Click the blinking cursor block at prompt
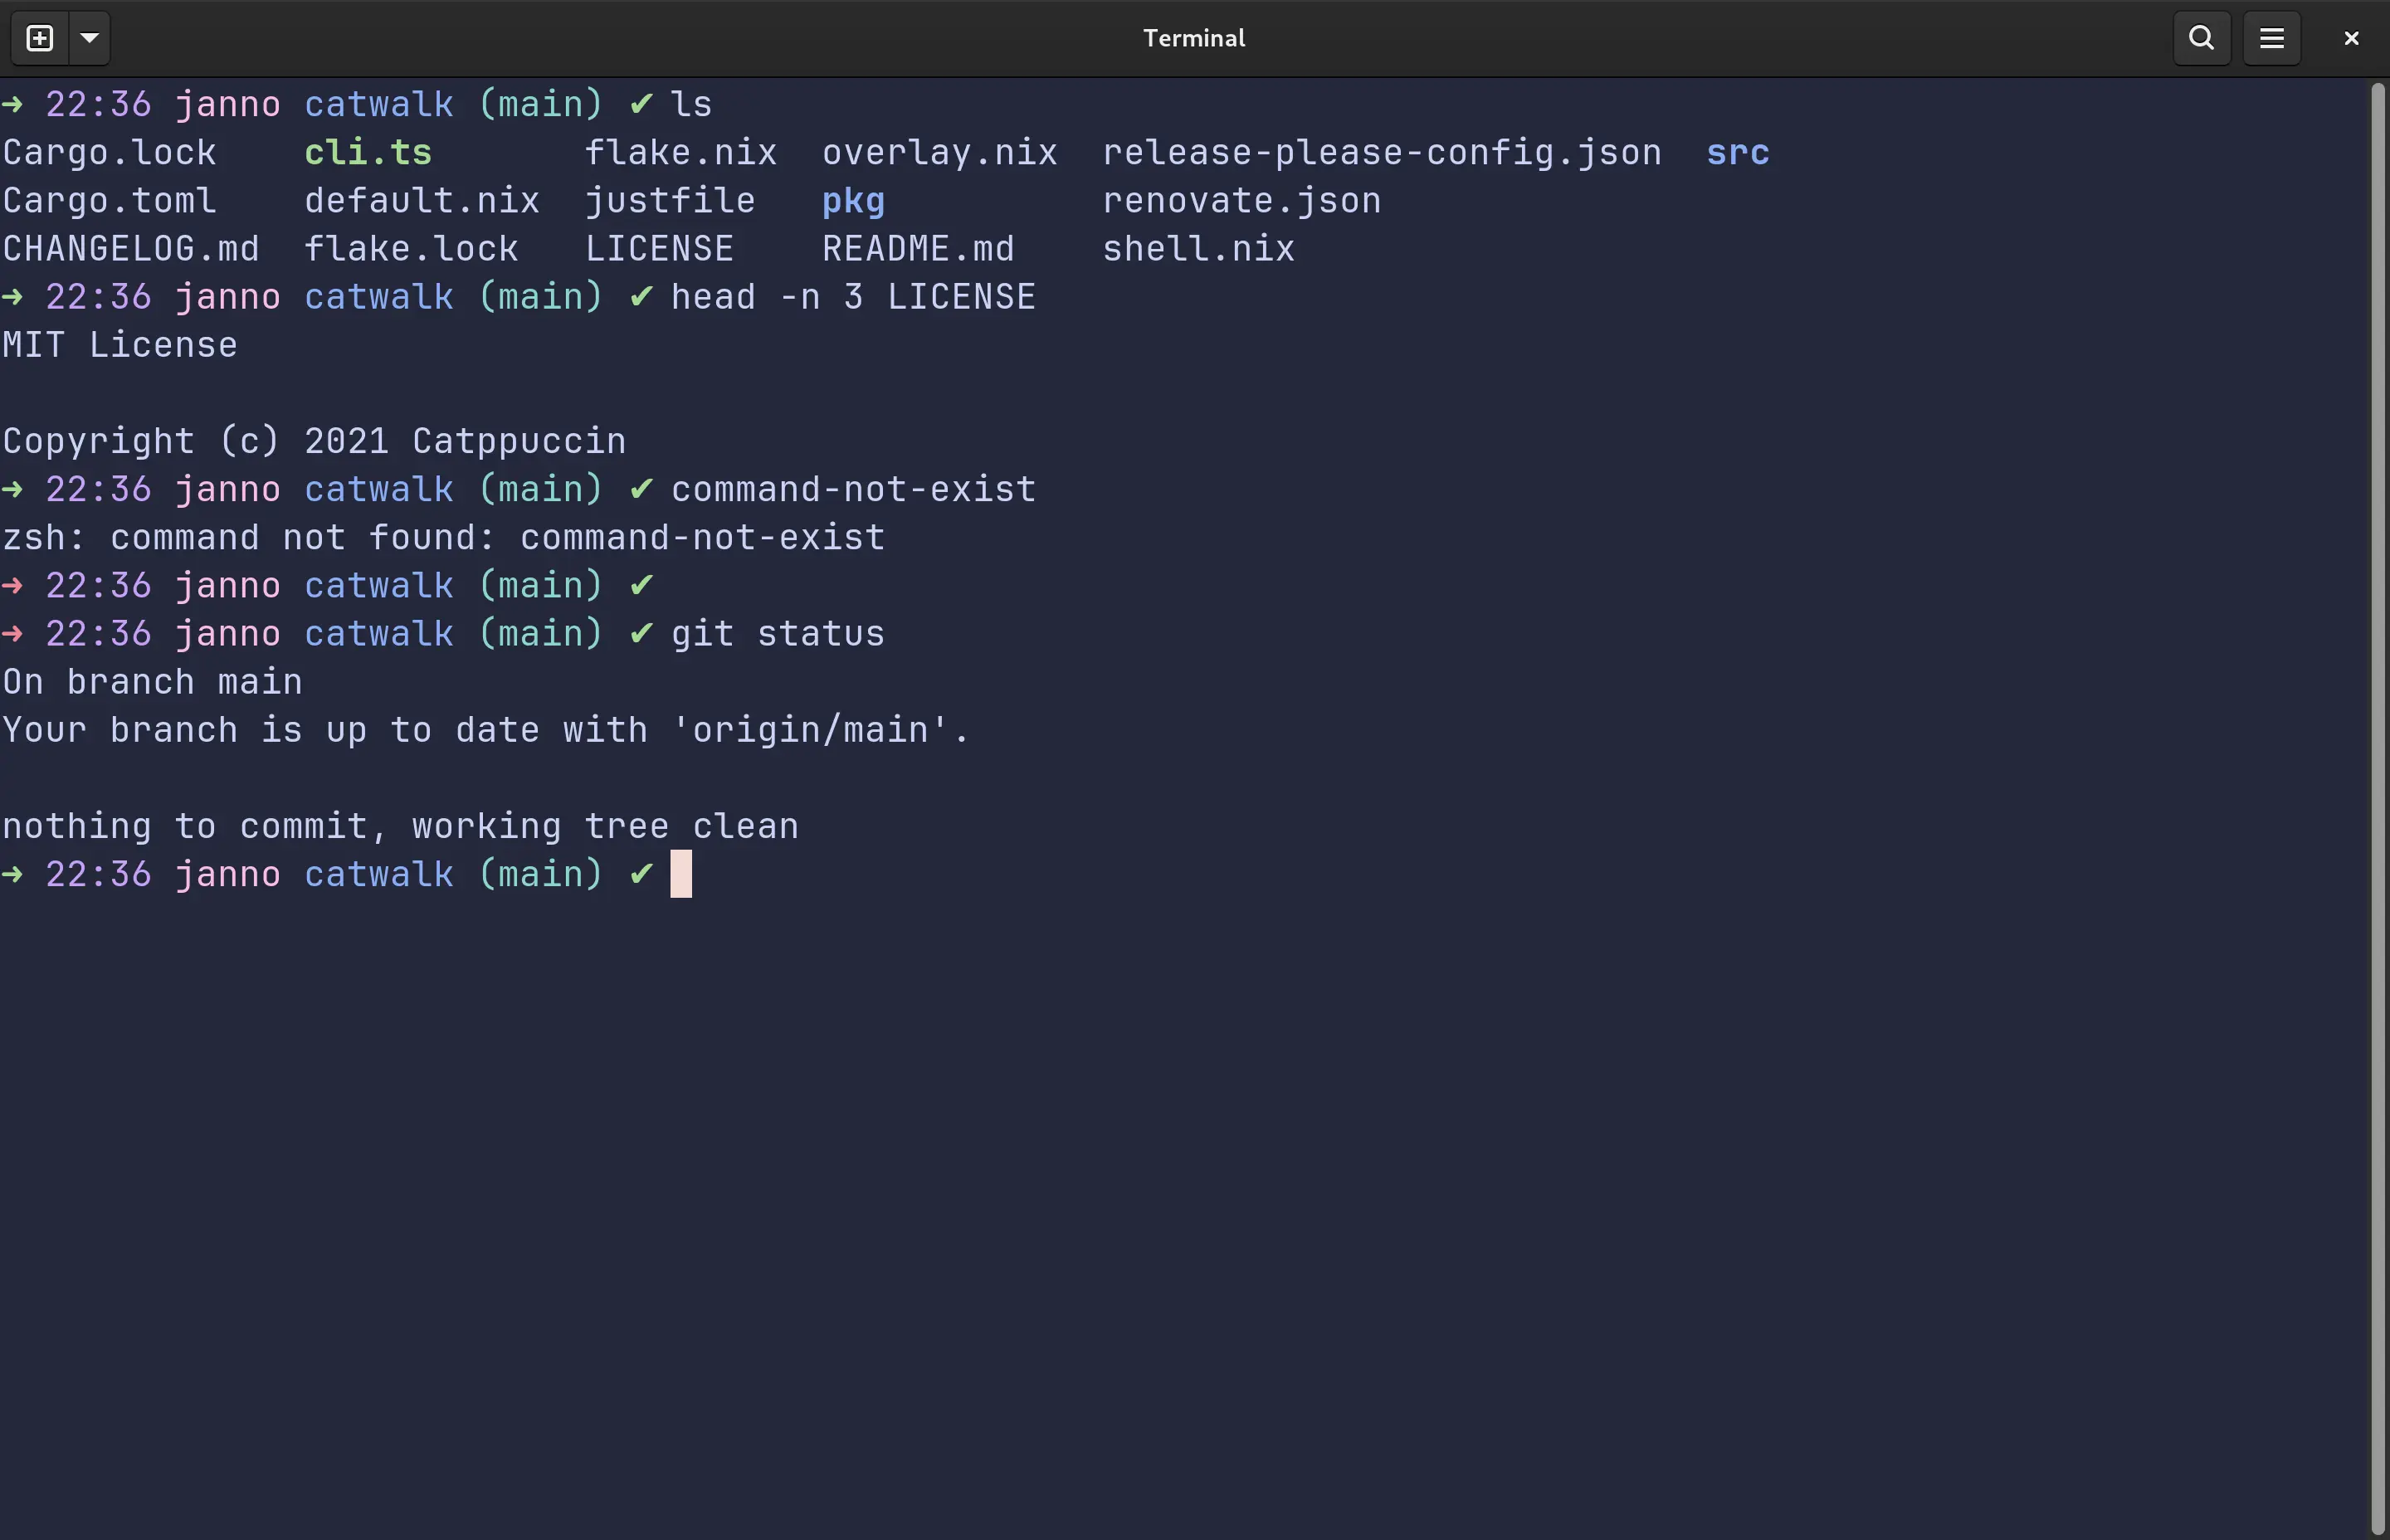This screenshot has width=2390, height=1540. 681,874
